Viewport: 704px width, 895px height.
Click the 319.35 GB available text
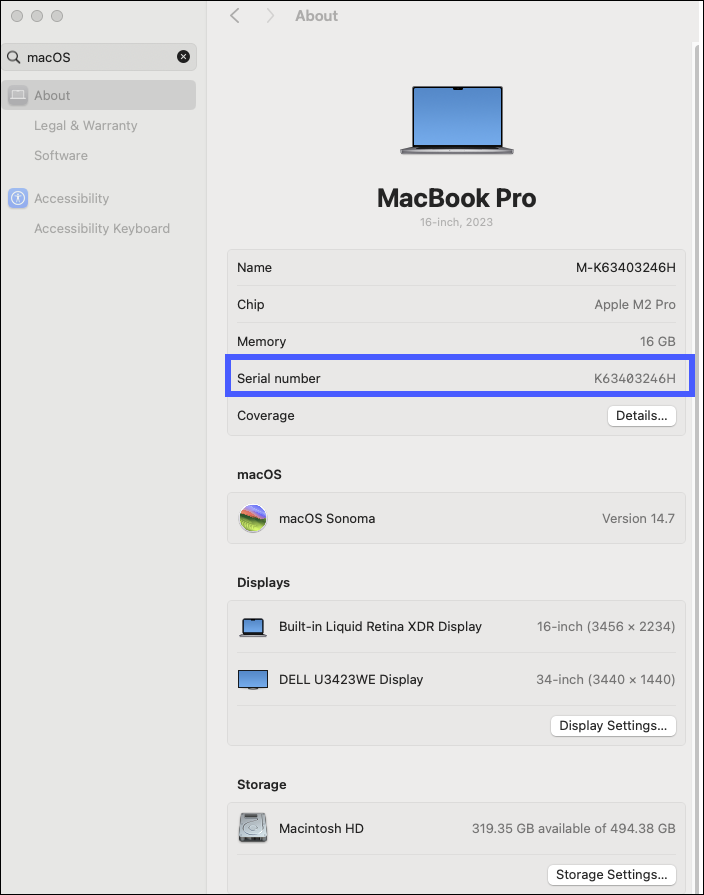point(574,828)
